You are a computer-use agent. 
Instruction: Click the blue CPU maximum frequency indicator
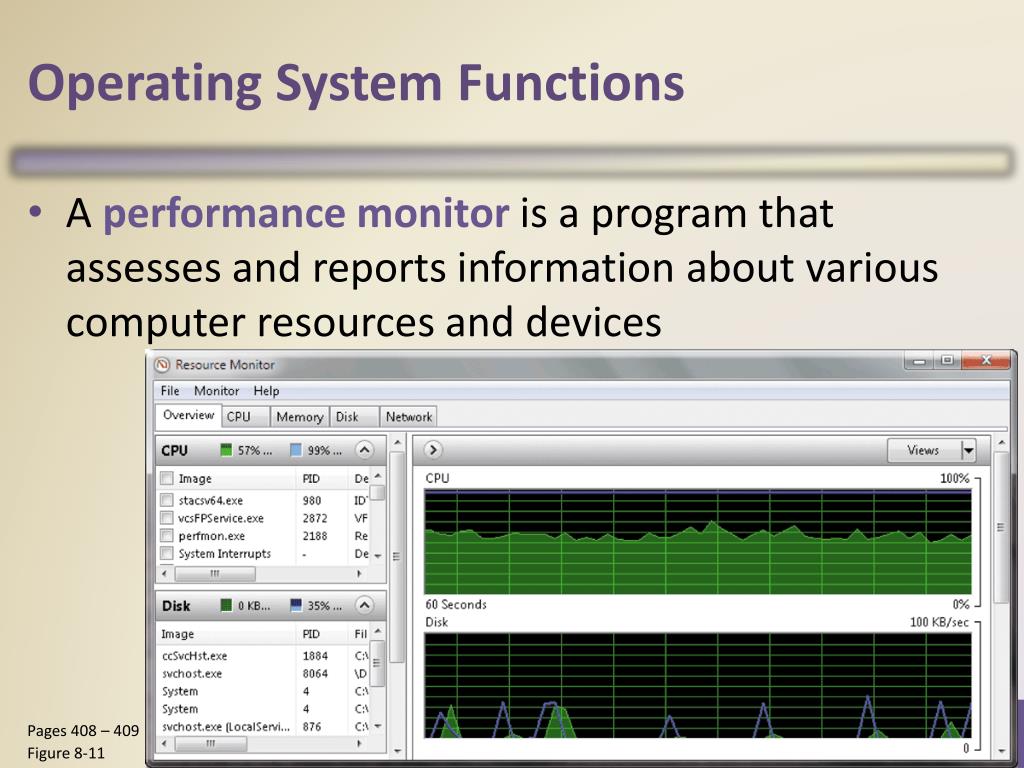(296, 450)
